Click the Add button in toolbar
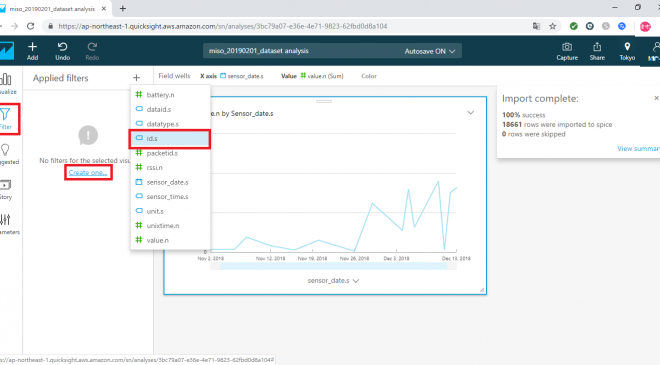 pos(32,51)
